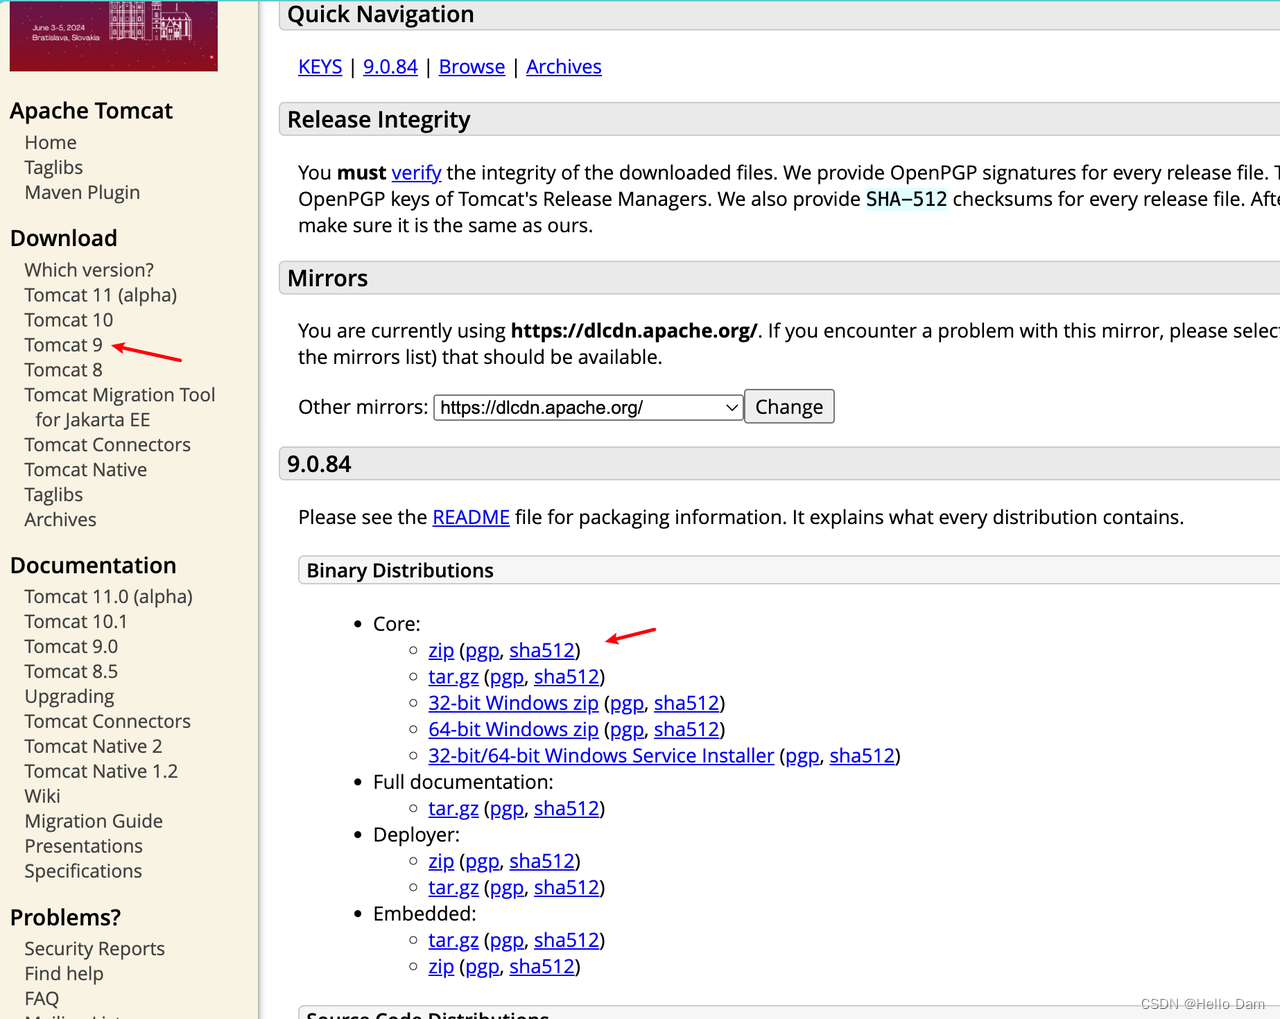This screenshot has height=1019, width=1280.
Task: Download the 32-bit Windows zip
Action: [x=513, y=703]
